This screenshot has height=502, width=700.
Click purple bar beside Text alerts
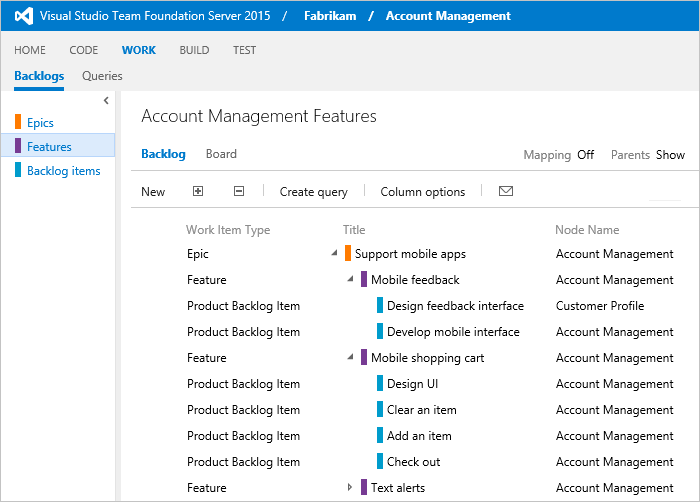pos(364,487)
